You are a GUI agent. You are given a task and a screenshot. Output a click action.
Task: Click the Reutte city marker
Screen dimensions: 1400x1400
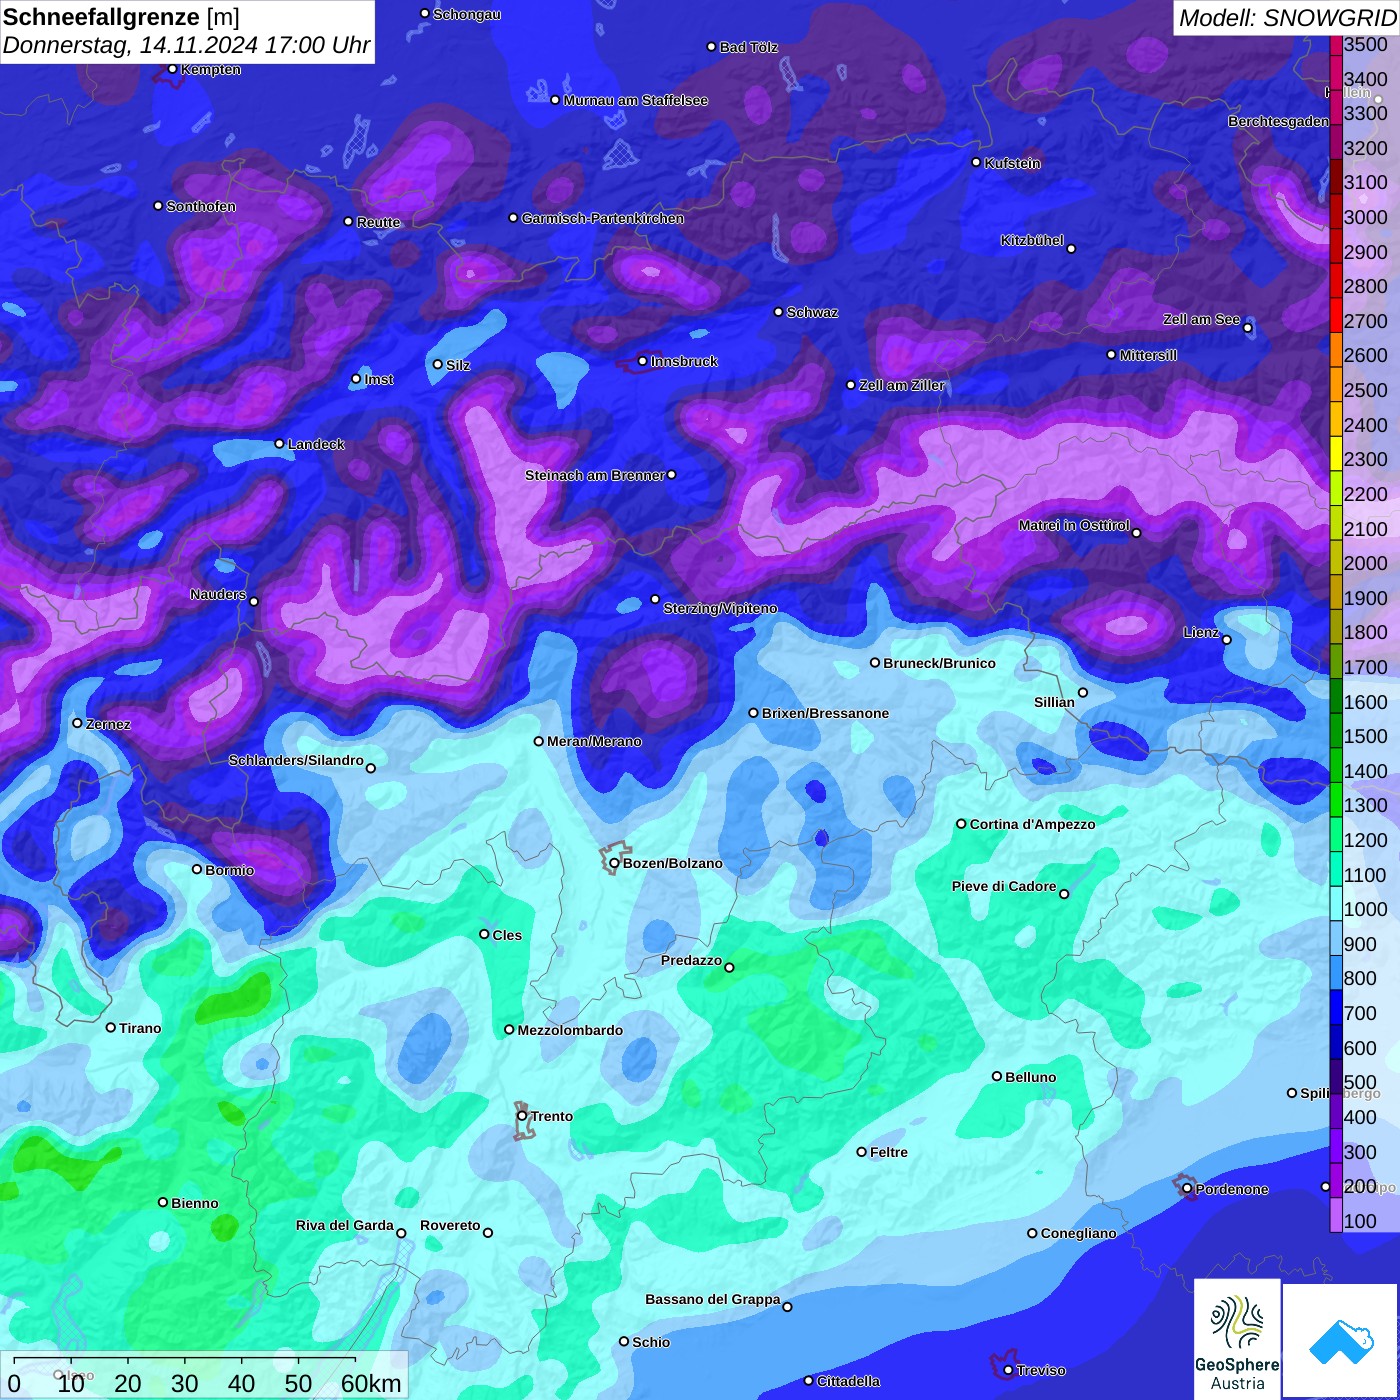[x=349, y=221]
